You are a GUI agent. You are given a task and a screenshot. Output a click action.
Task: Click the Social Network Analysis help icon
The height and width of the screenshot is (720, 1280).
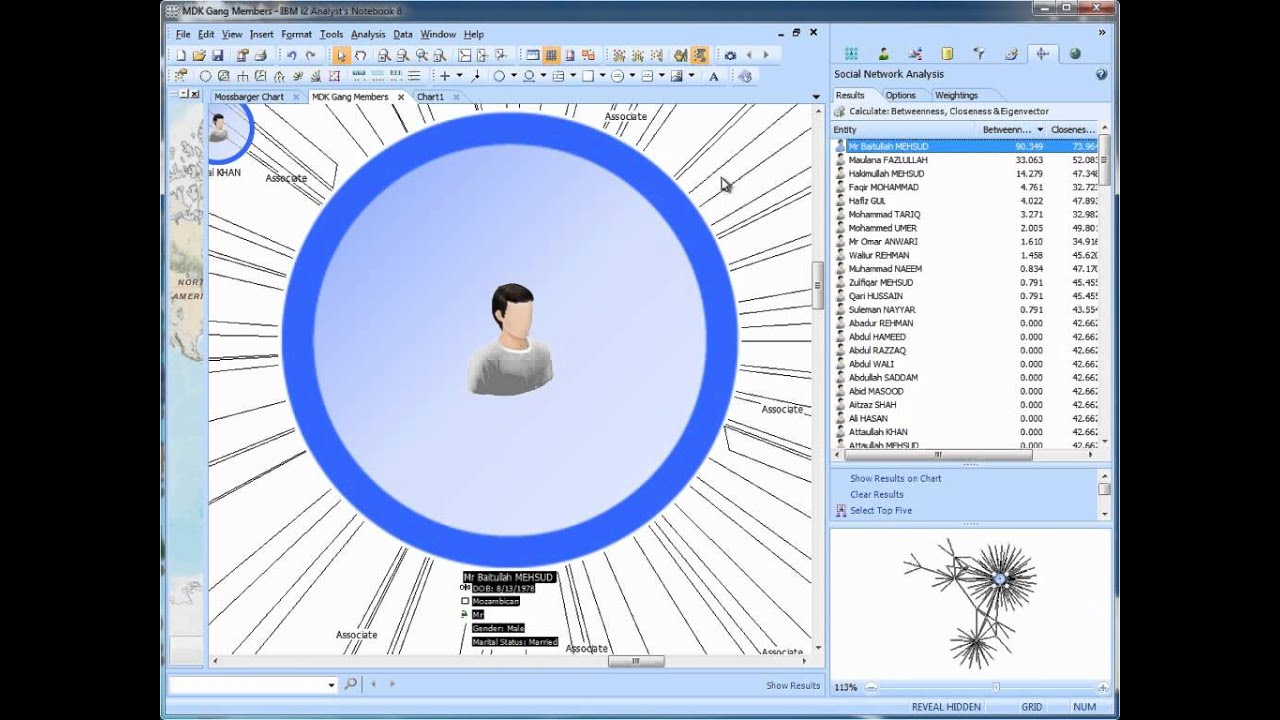click(1101, 74)
